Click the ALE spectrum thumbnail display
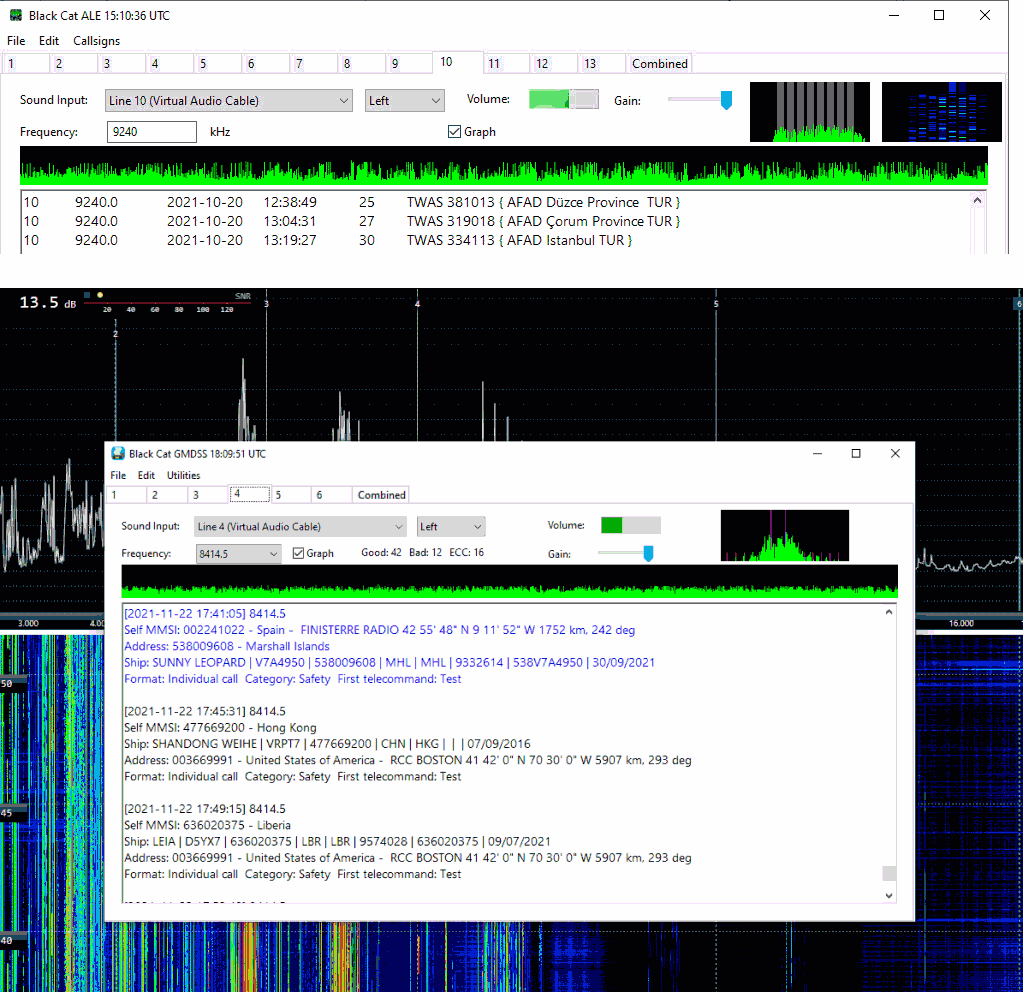Viewport: 1023px width, 992px height. pos(810,112)
